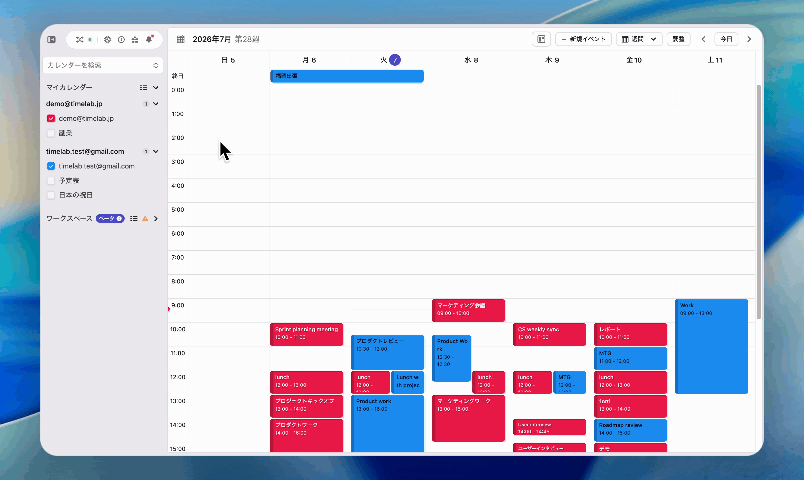Check the second checkbox under demo@timelab.jp account
The width and height of the screenshot is (804, 480).
51,133
